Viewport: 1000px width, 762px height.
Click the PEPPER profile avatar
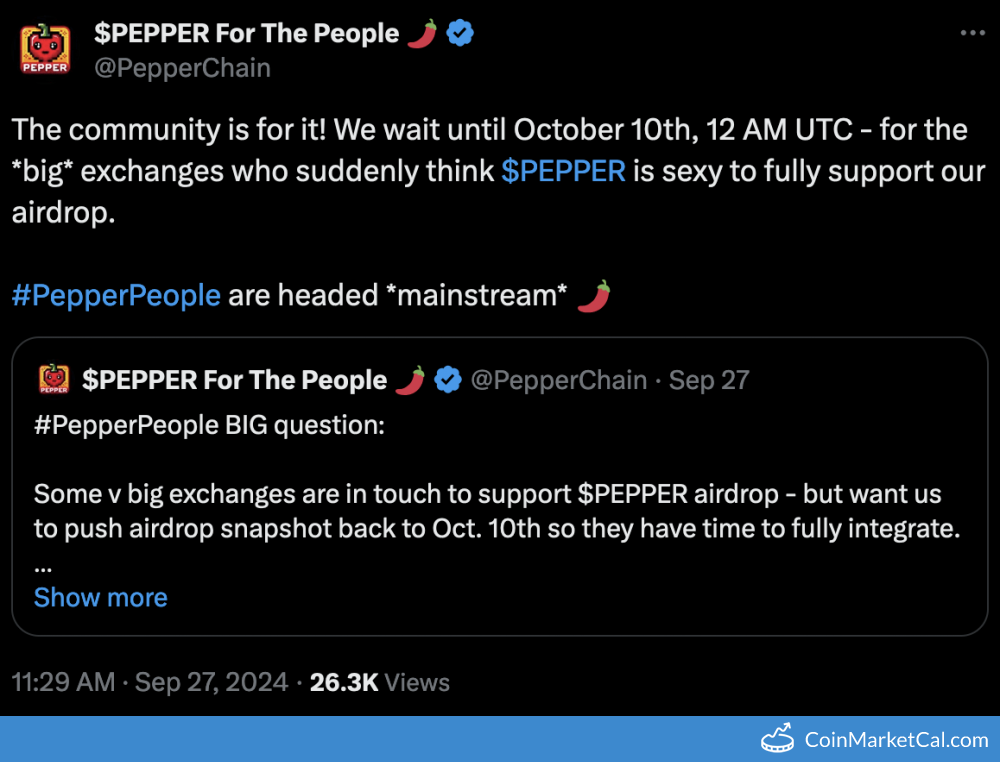tap(45, 50)
